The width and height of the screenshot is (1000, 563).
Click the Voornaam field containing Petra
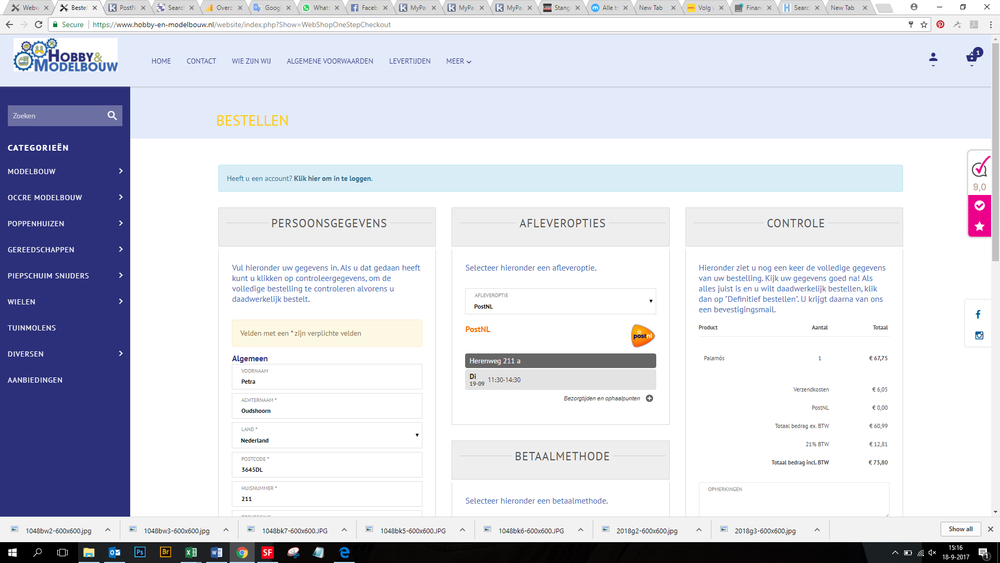pos(327,377)
